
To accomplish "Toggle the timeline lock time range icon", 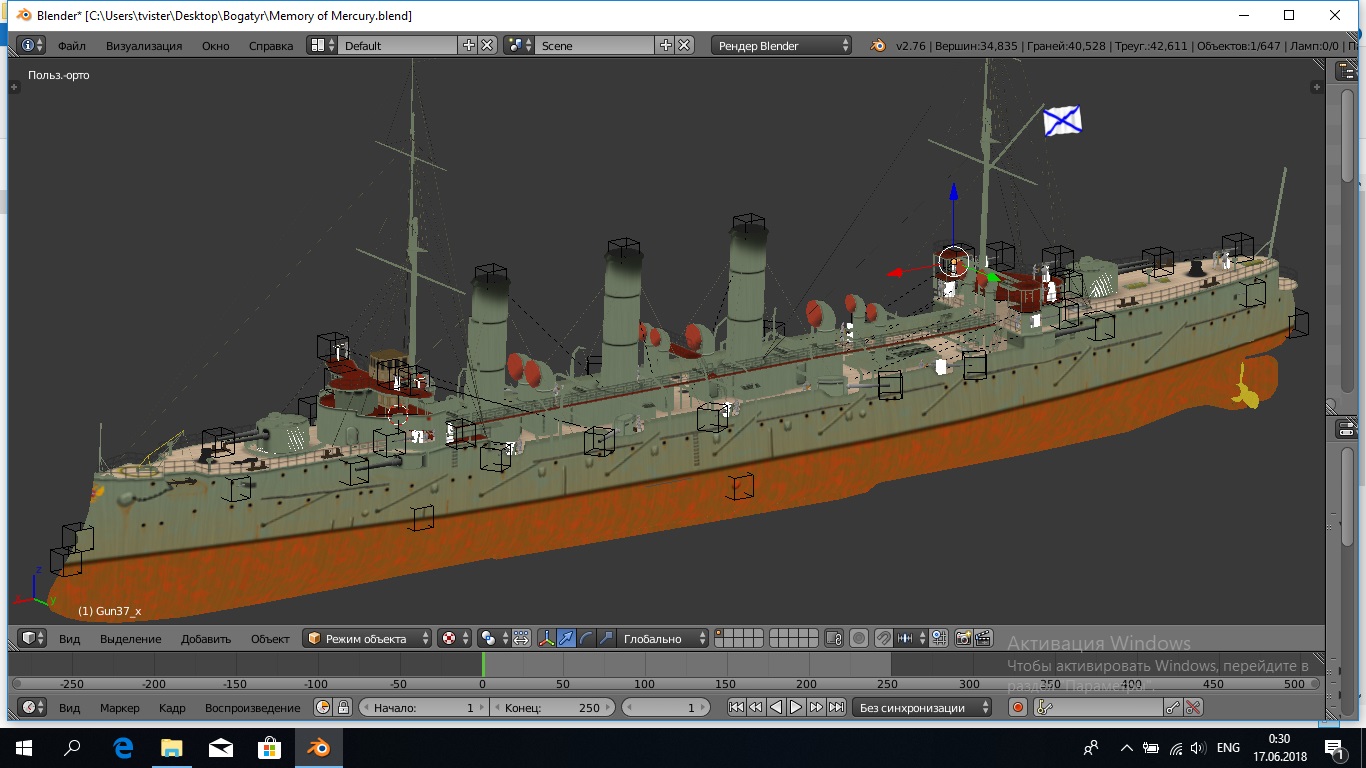I will point(343,707).
